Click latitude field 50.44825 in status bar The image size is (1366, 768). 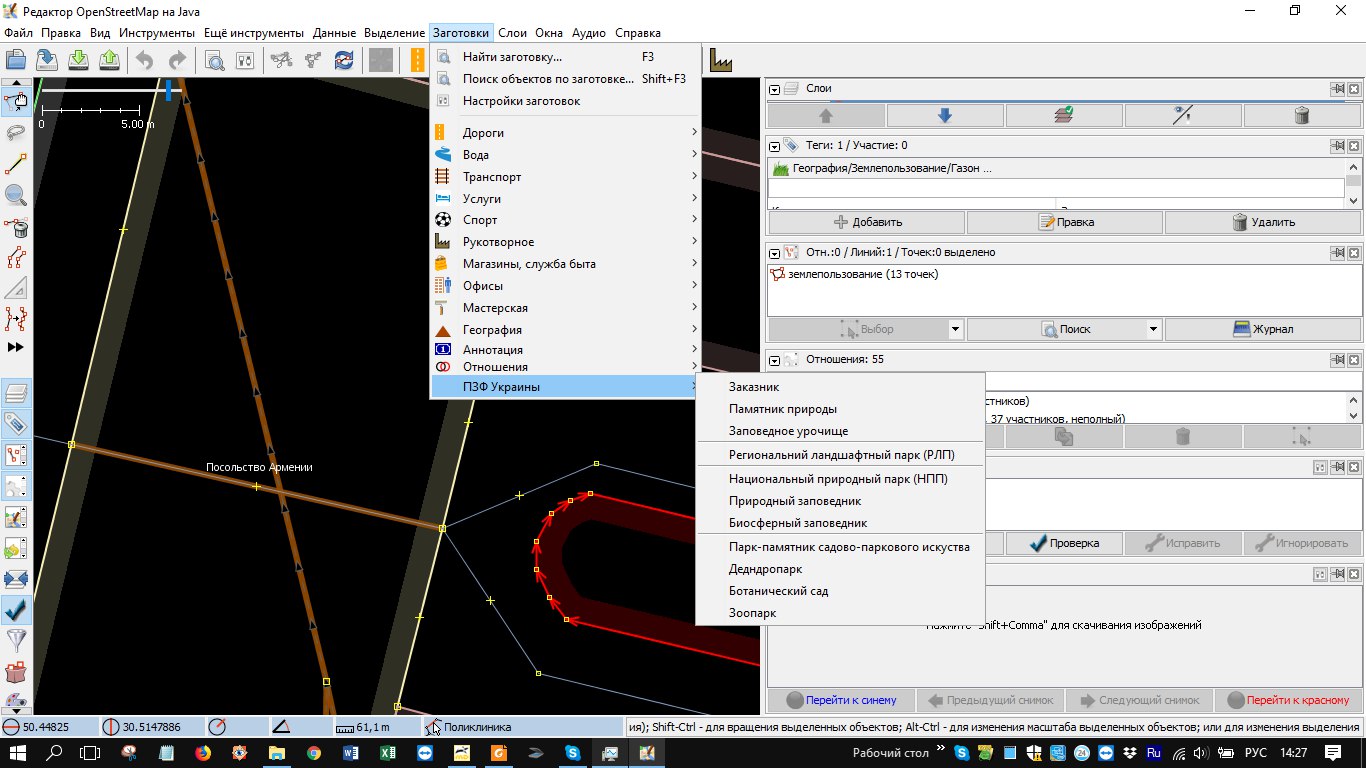coord(50,727)
